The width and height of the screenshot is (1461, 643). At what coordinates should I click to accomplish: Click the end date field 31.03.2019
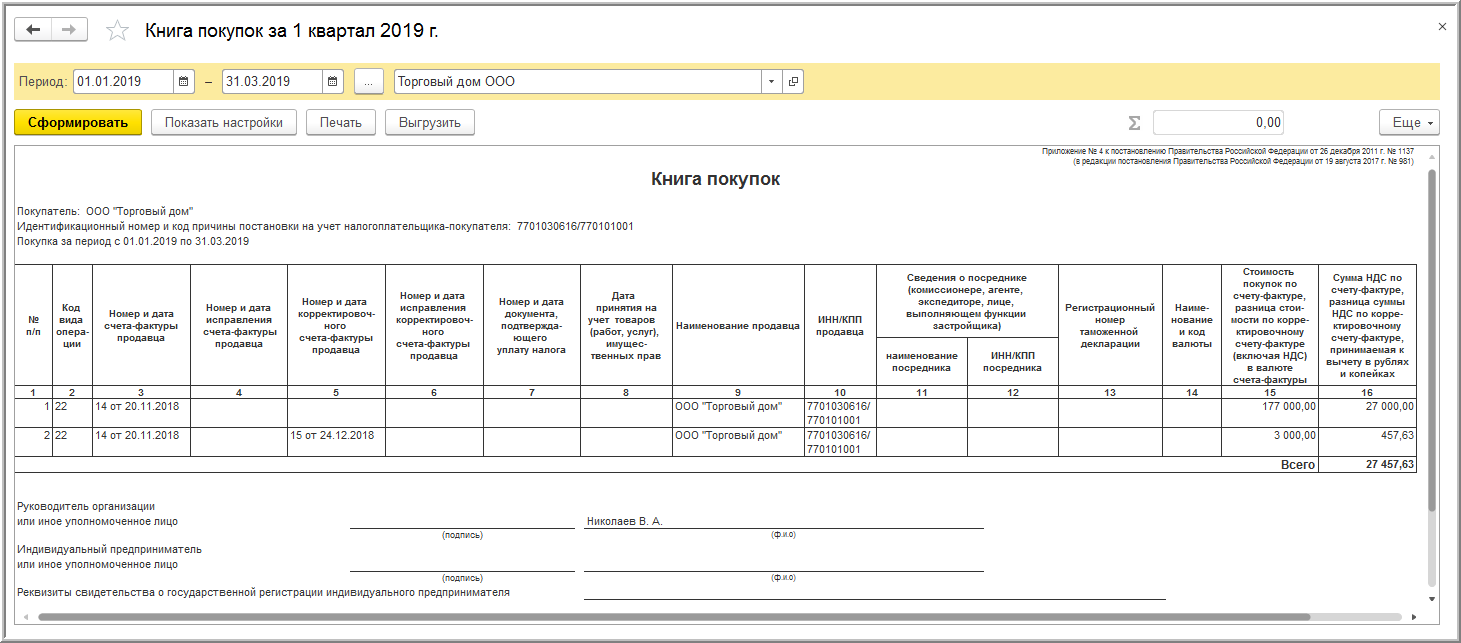point(272,81)
